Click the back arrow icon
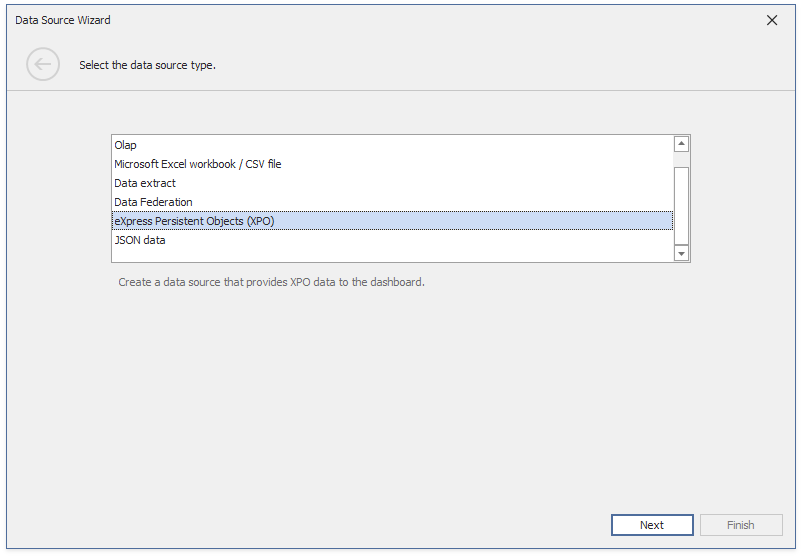This screenshot has height=557, width=802. (x=43, y=64)
